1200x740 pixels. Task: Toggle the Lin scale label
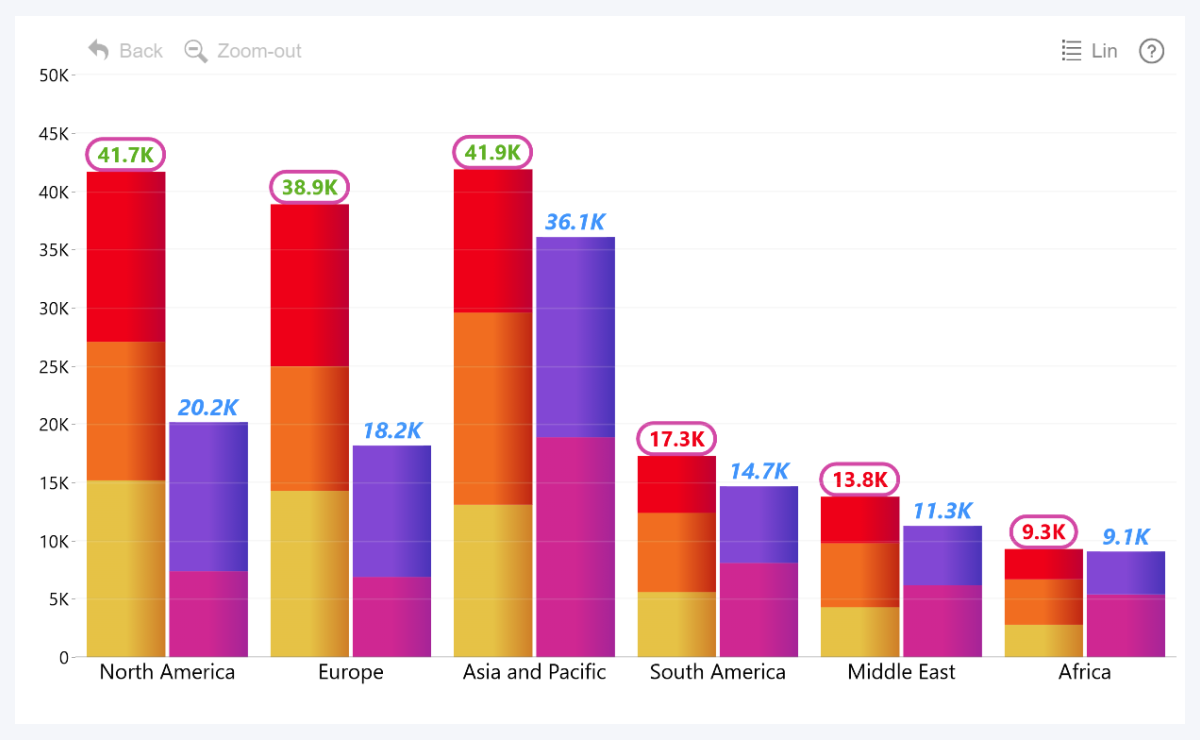point(1104,51)
